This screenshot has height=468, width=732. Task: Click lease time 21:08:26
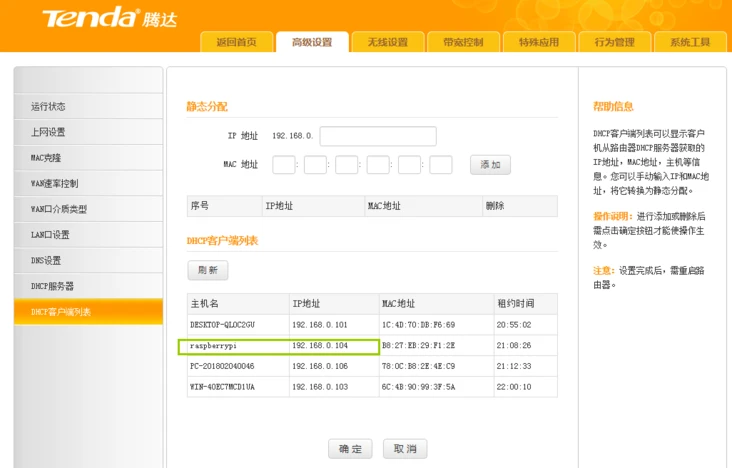[514, 346]
